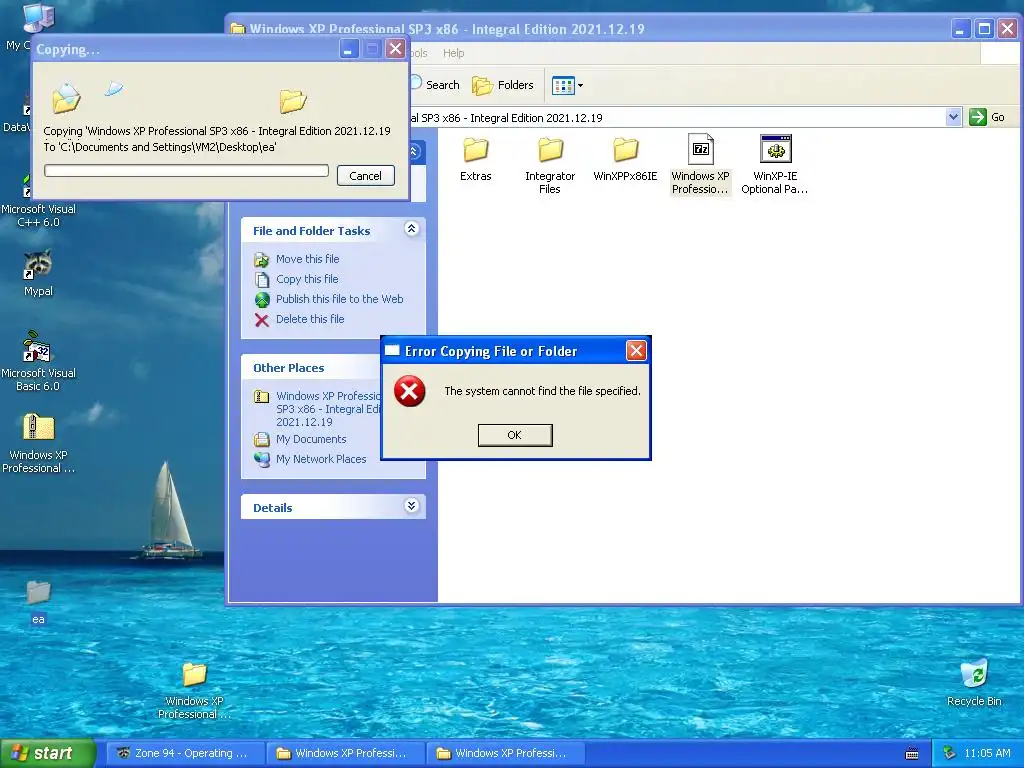
Task: Select Windows XP Professional folder on desktop
Action: [x=194, y=690]
